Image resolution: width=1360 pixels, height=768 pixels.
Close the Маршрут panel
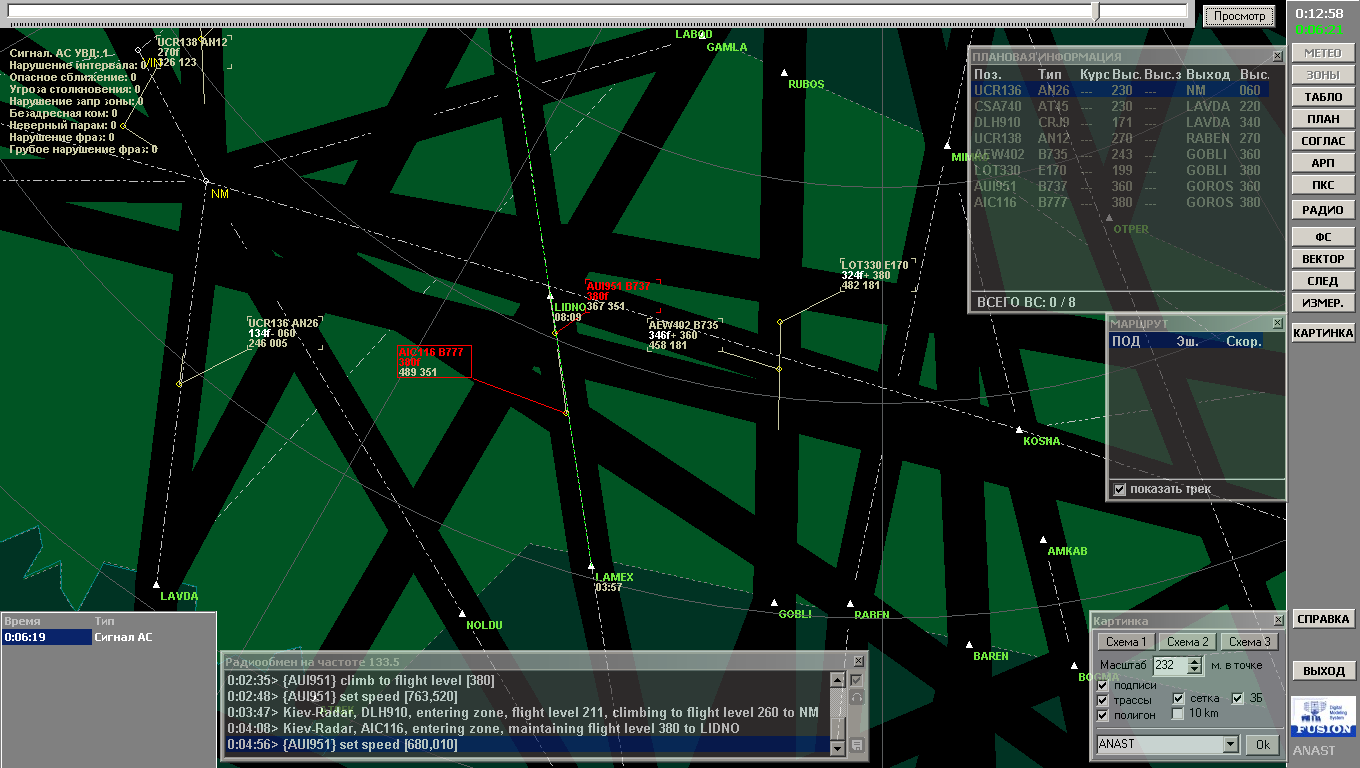(x=1277, y=324)
